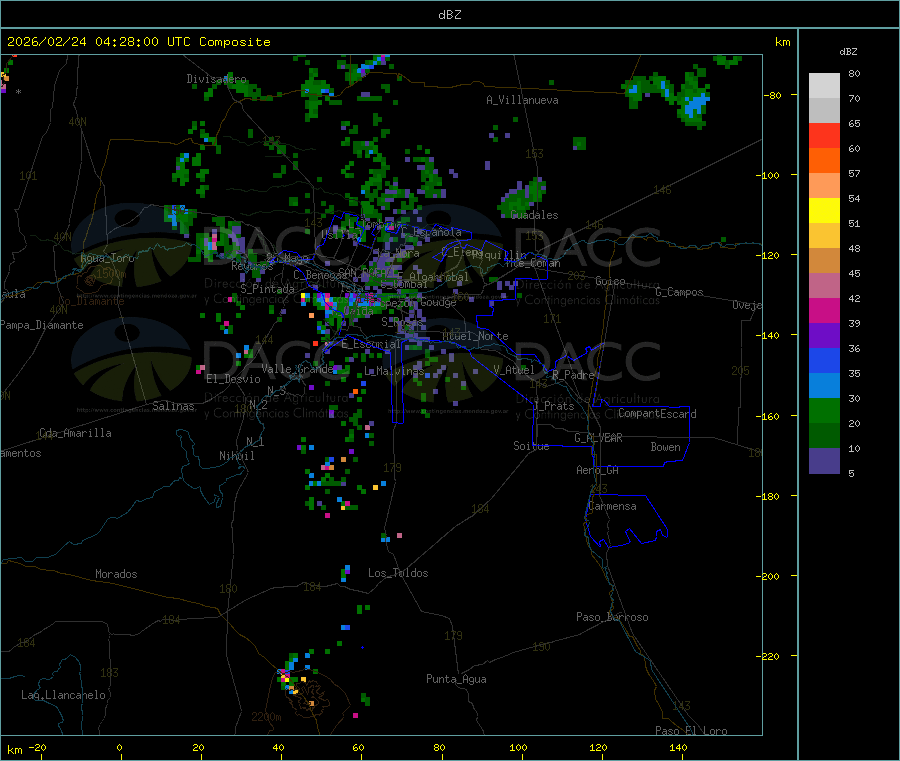The width and height of the screenshot is (900, 761).
Task: Click the 'CompantEscard' map label
Action: 657,414
